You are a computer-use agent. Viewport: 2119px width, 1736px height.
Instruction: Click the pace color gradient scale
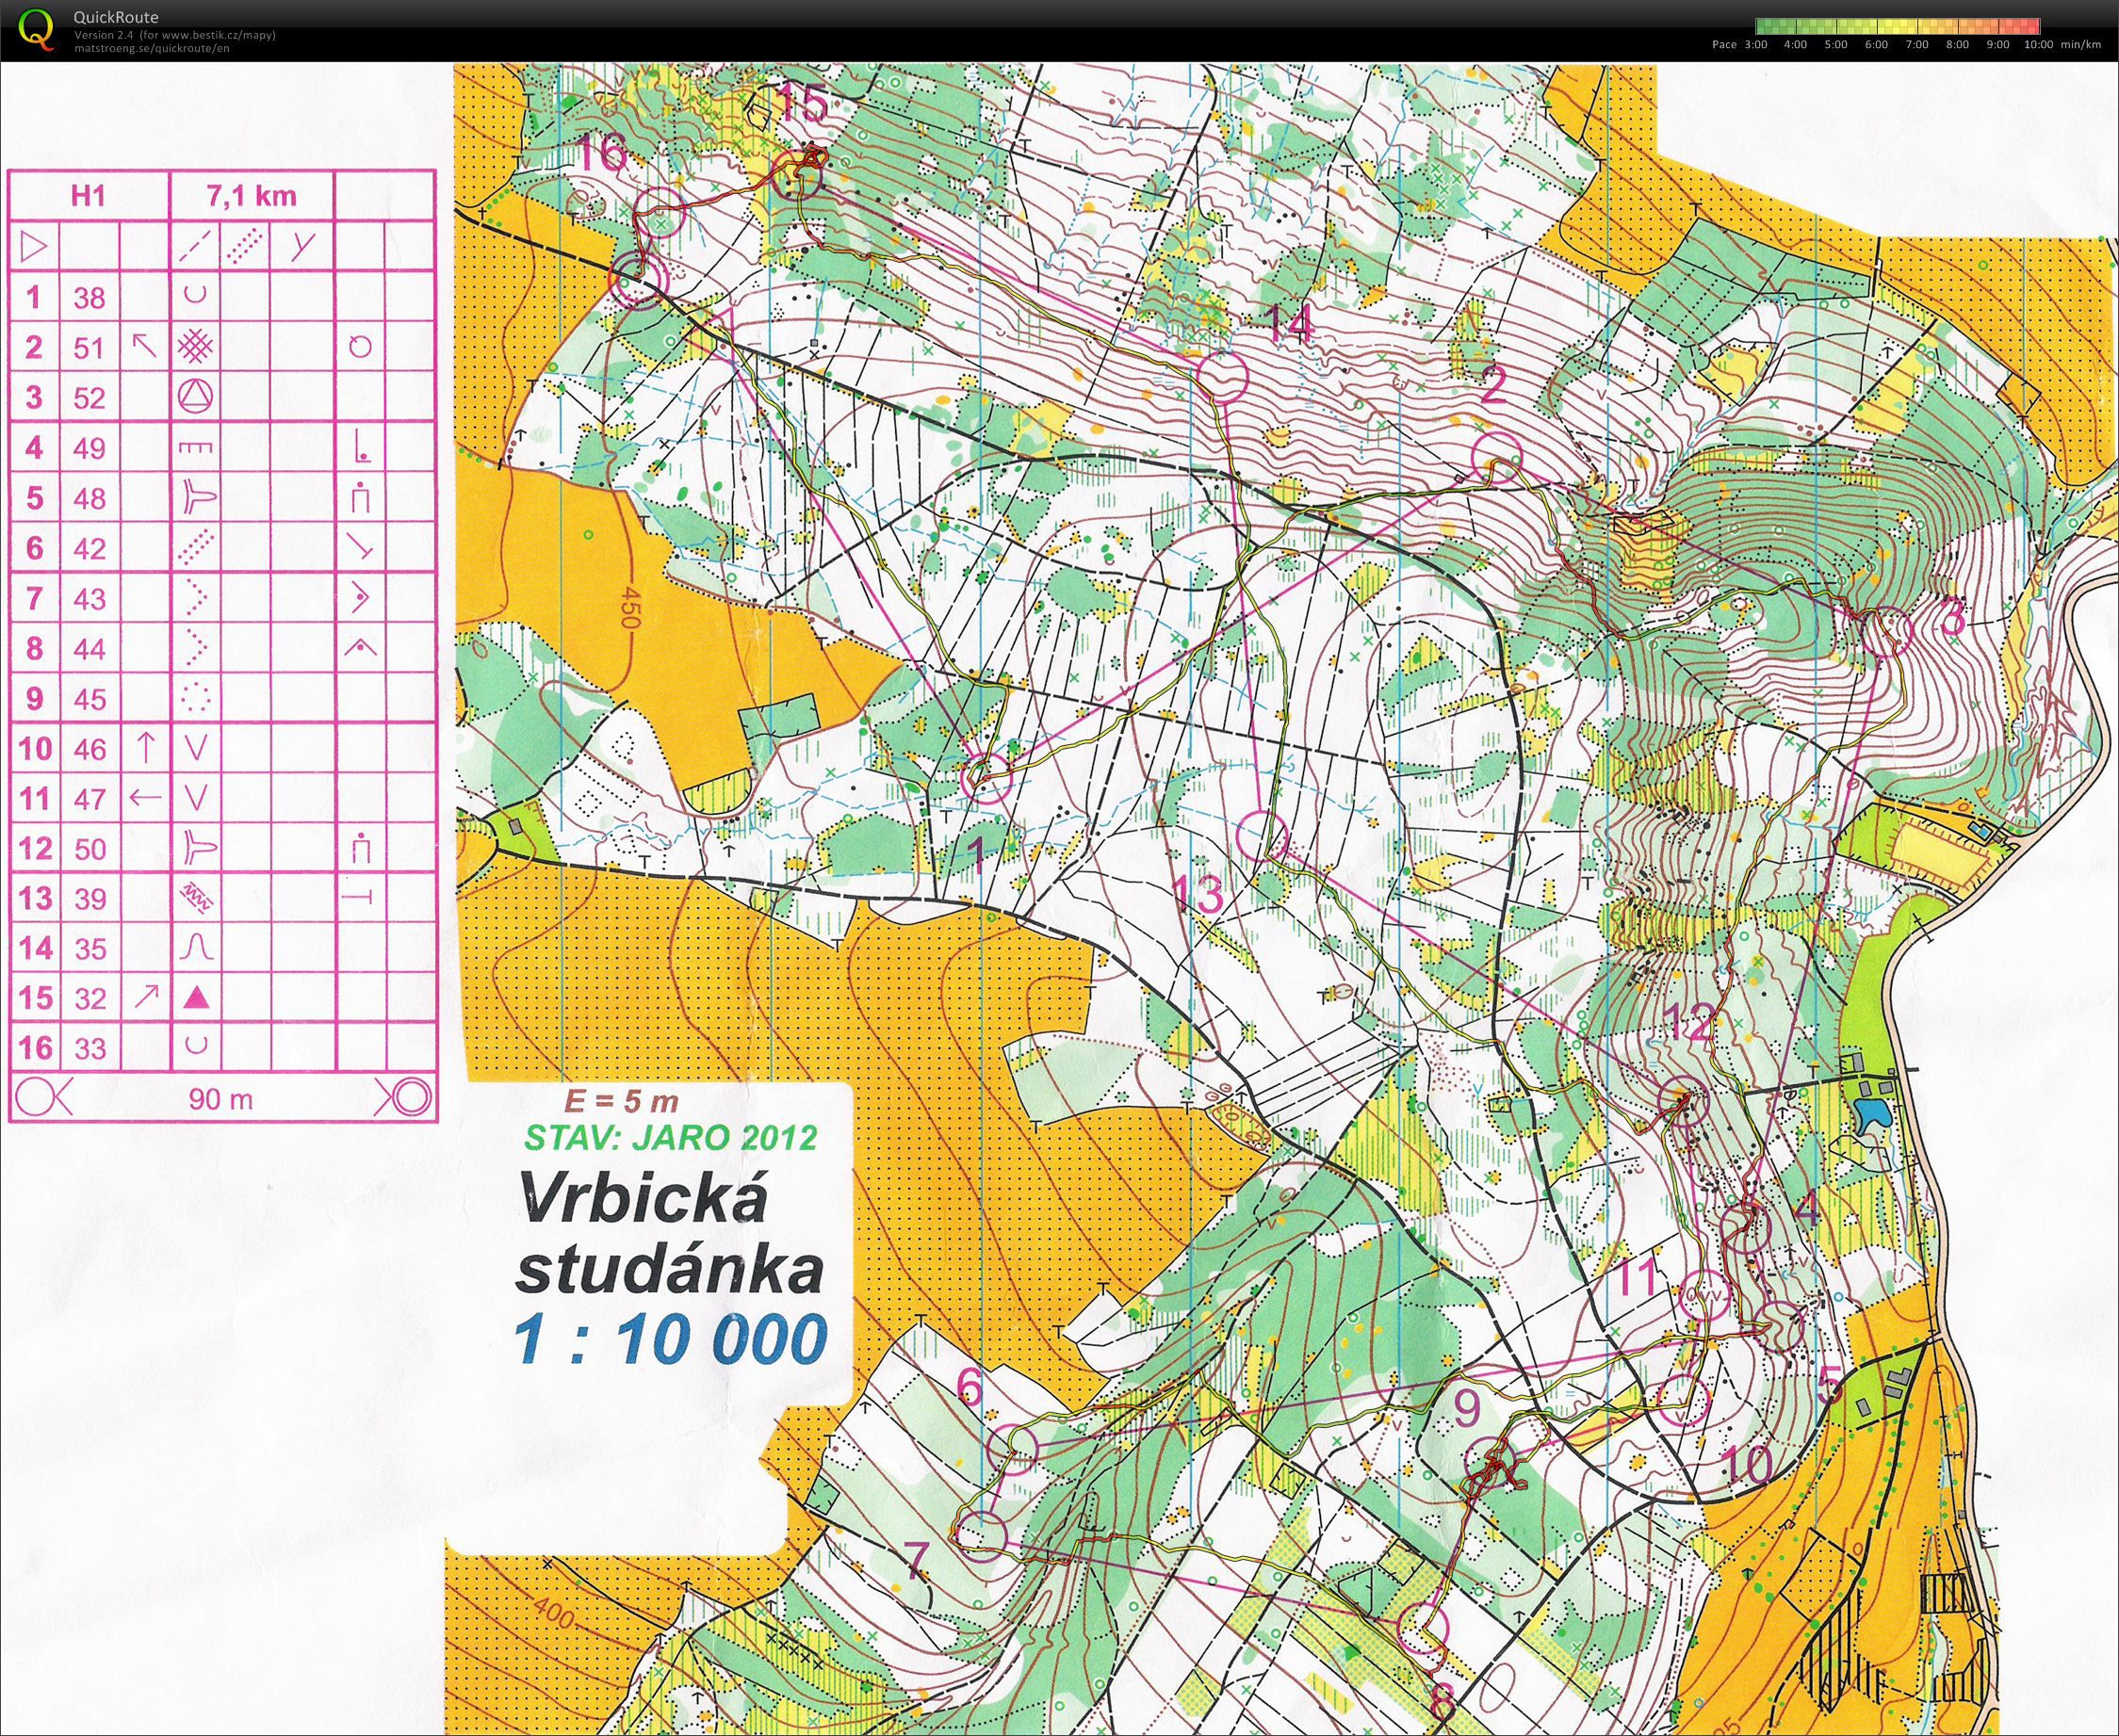pyautogui.click(x=1897, y=27)
